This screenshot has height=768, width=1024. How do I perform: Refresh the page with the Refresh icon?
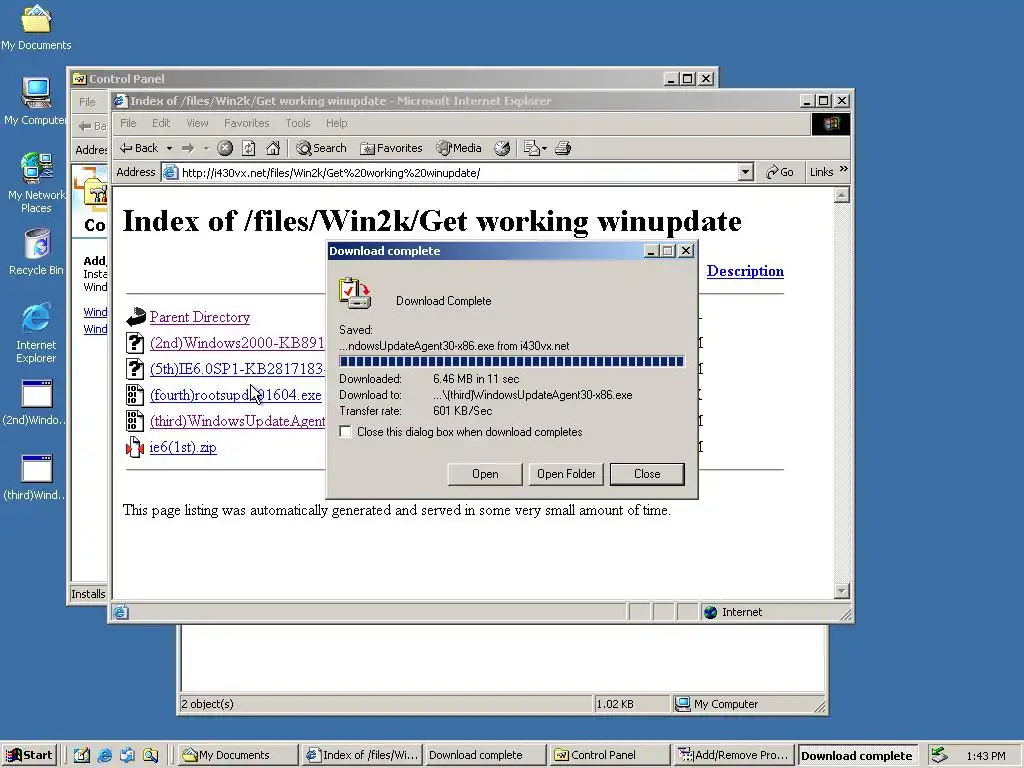click(x=248, y=148)
